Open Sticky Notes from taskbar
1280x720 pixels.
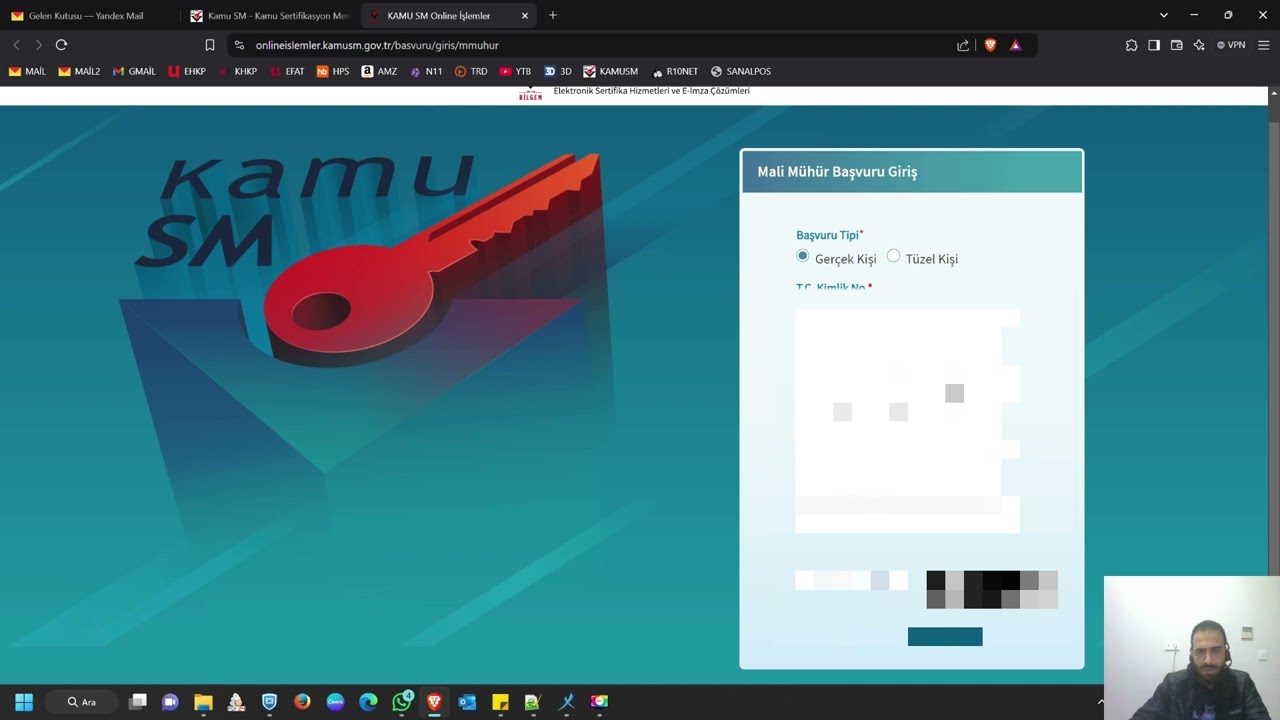pos(500,702)
